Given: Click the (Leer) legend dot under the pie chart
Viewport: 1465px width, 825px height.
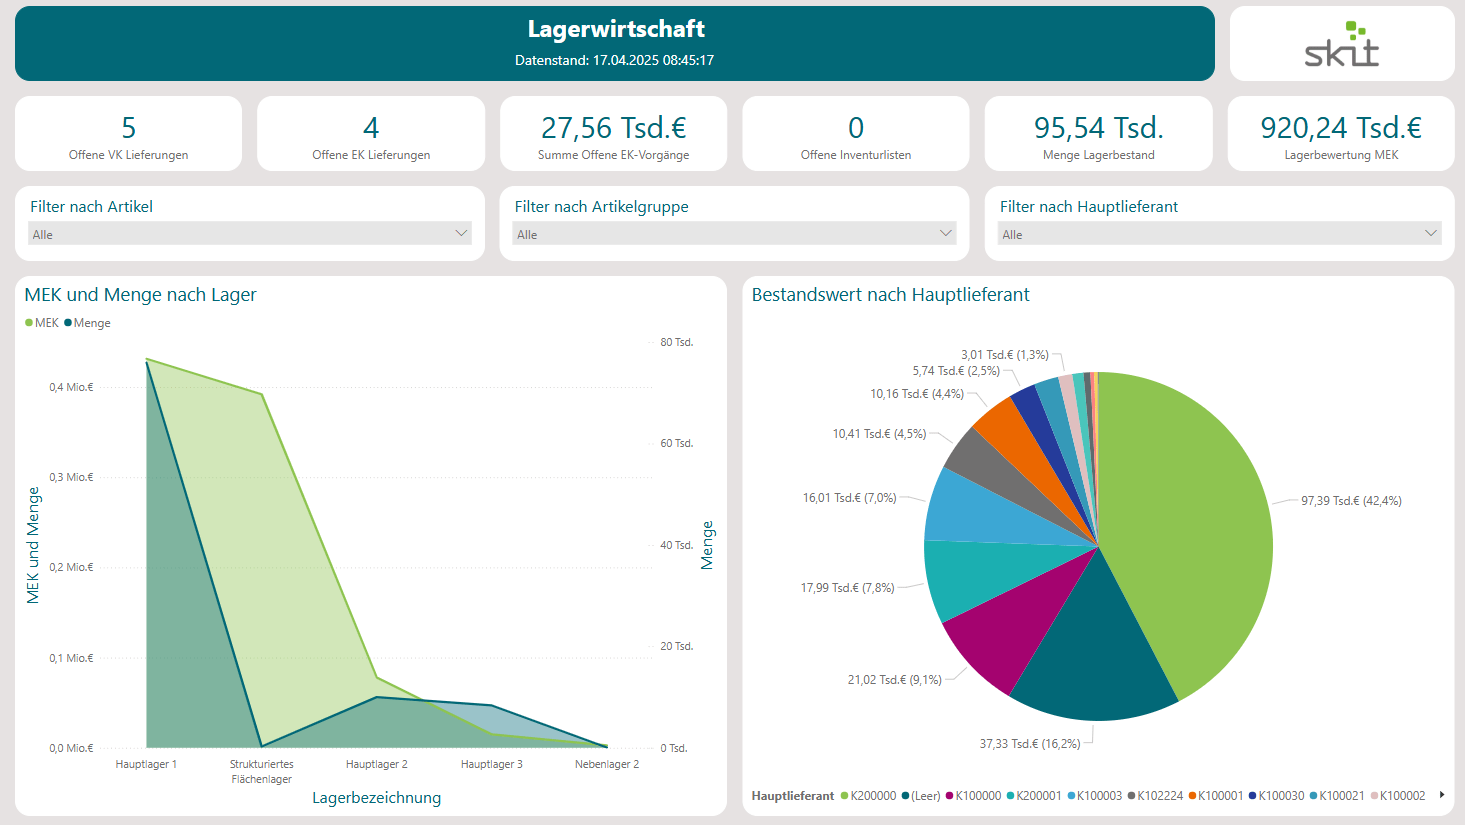Looking at the screenshot, I should pyautogui.click(x=903, y=795).
